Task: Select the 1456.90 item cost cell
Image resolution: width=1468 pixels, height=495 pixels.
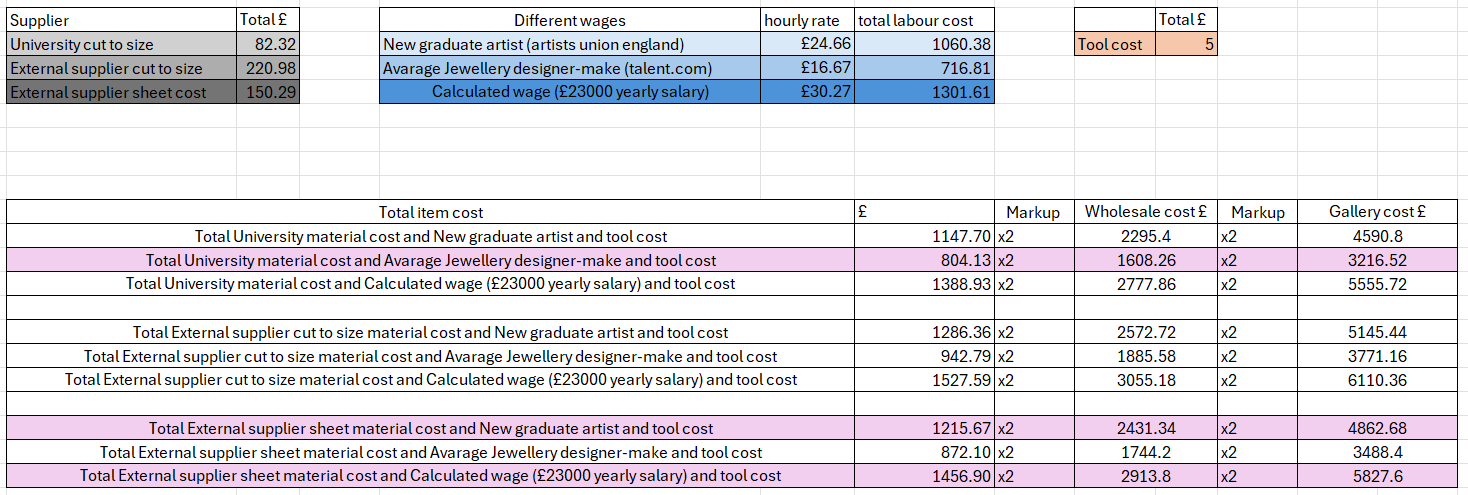Action: [x=925, y=476]
